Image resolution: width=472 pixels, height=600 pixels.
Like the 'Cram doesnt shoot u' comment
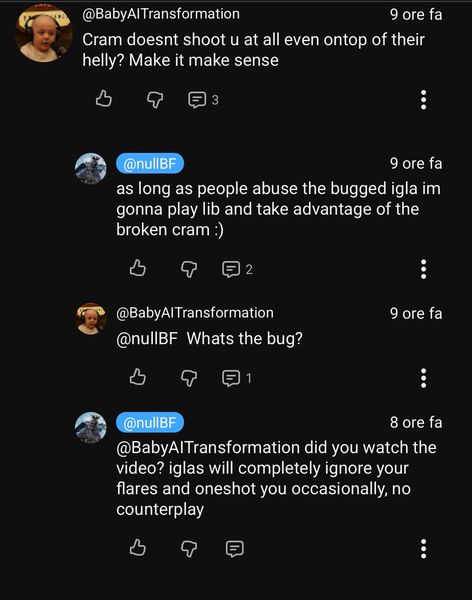click(104, 99)
